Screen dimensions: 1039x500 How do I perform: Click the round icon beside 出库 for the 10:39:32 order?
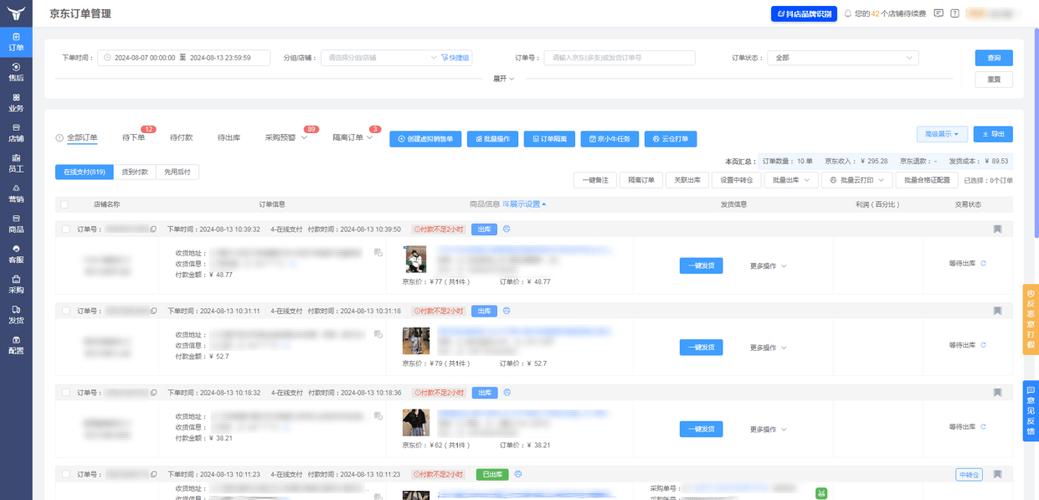point(507,229)
